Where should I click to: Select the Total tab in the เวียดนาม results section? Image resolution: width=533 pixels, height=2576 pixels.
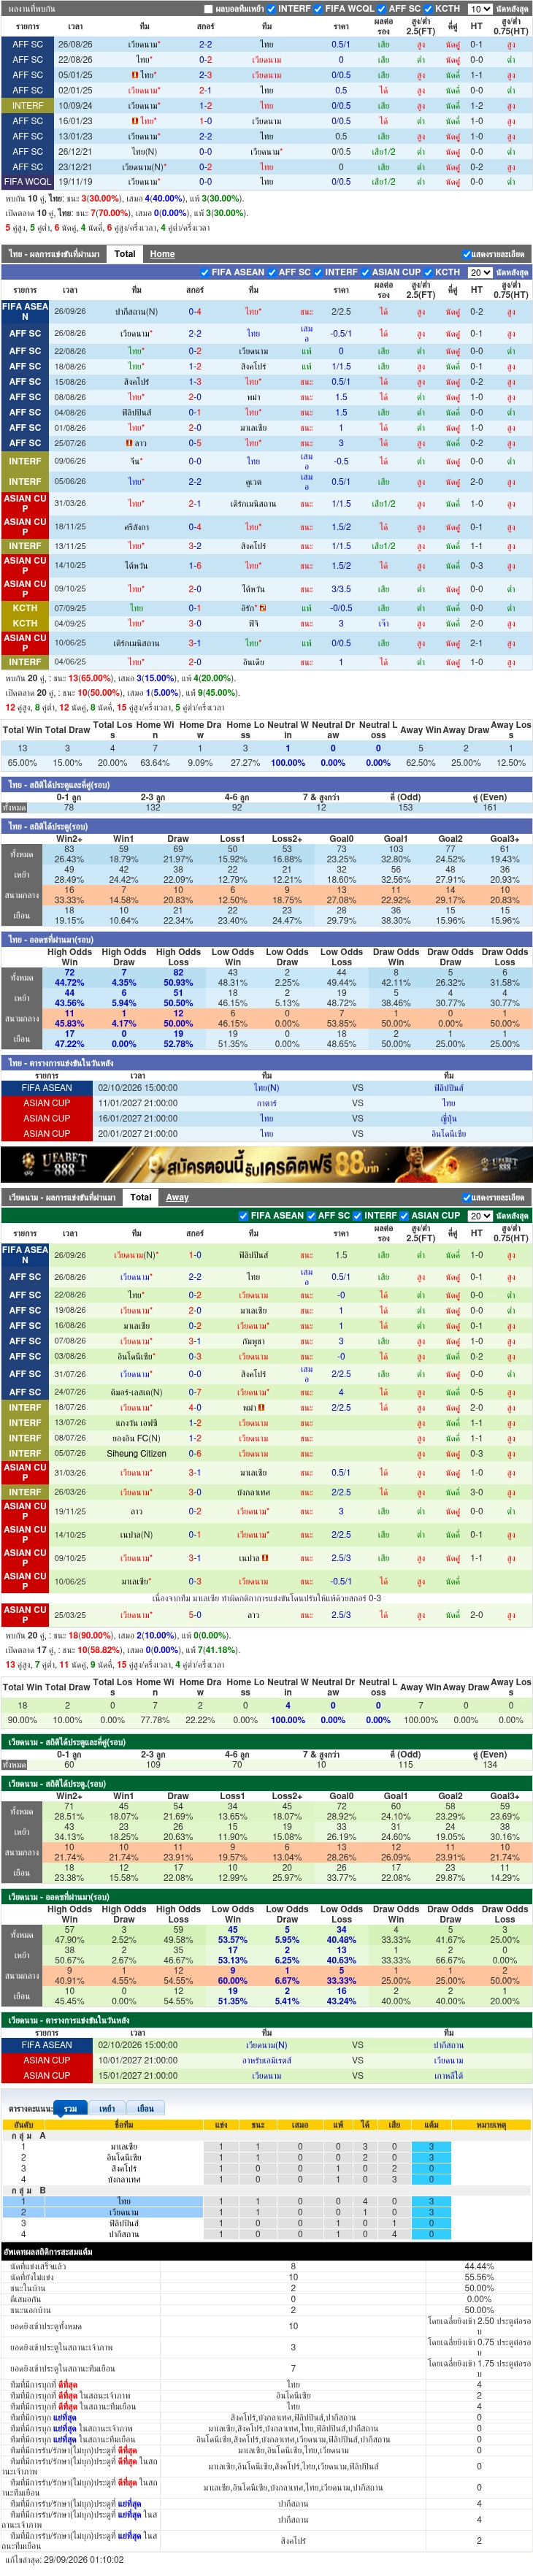(x=141, y=1197)
